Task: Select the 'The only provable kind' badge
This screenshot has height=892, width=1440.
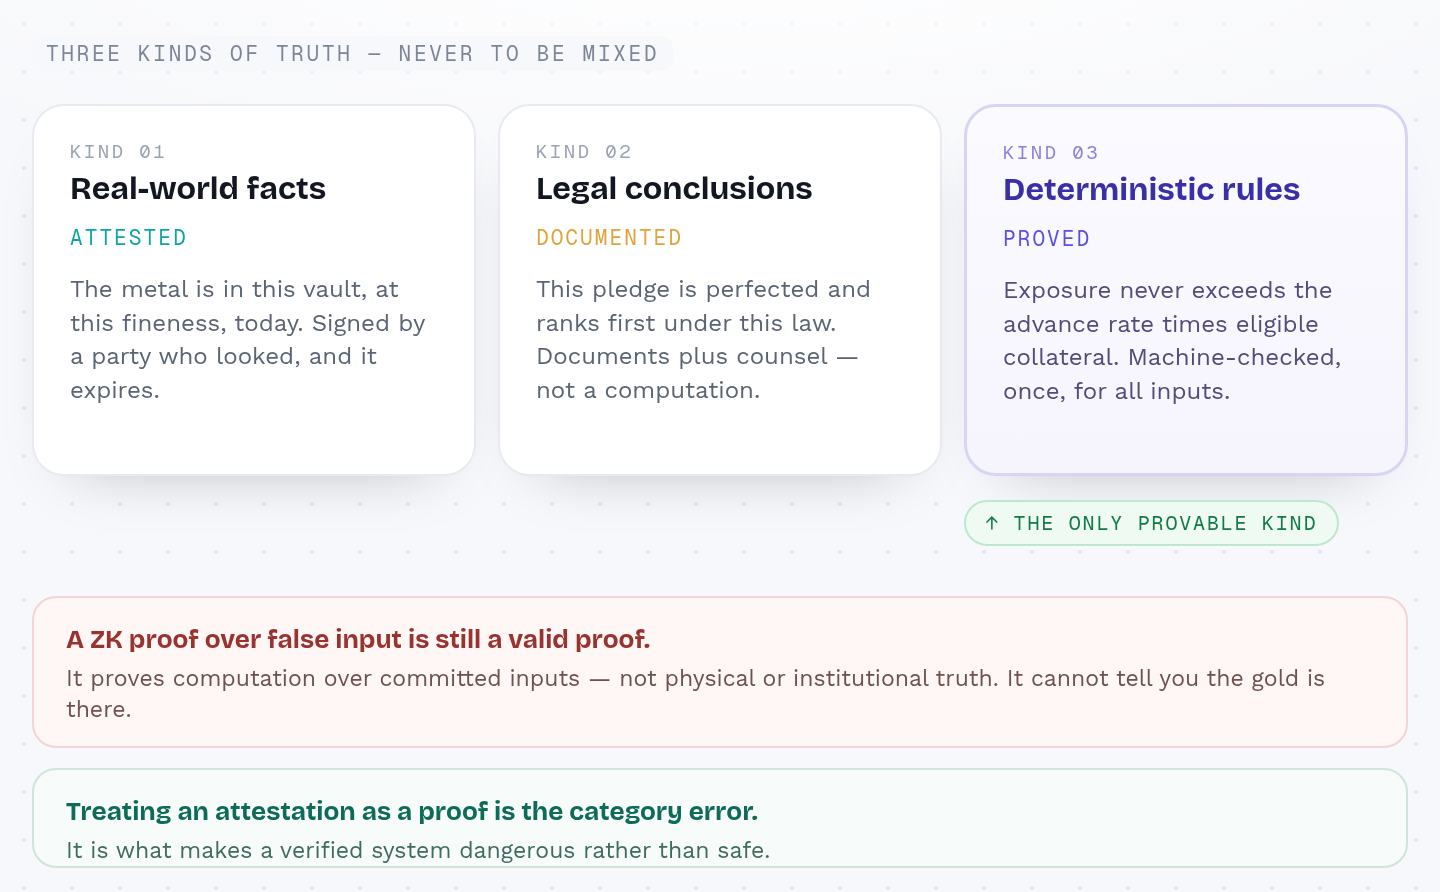Action: (1151, 523)
